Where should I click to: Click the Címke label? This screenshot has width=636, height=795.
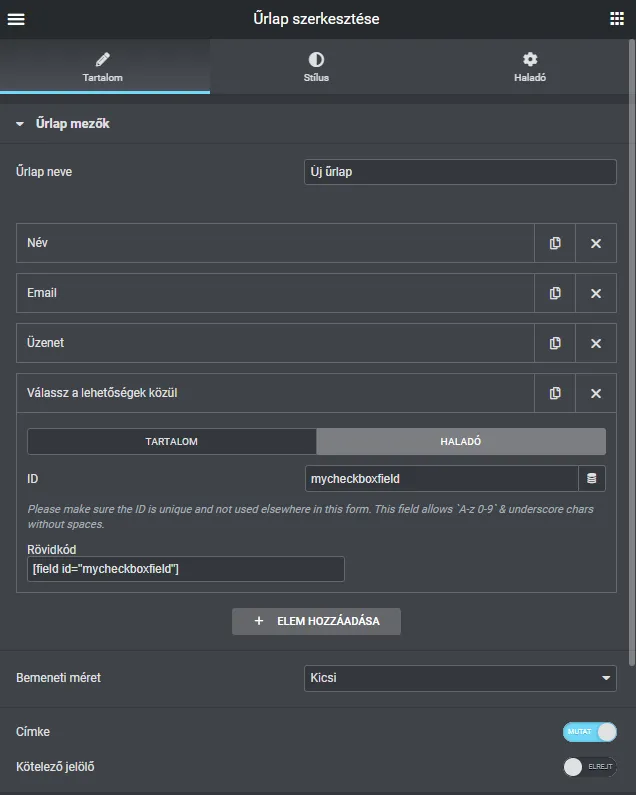click(x=33, y=732)
